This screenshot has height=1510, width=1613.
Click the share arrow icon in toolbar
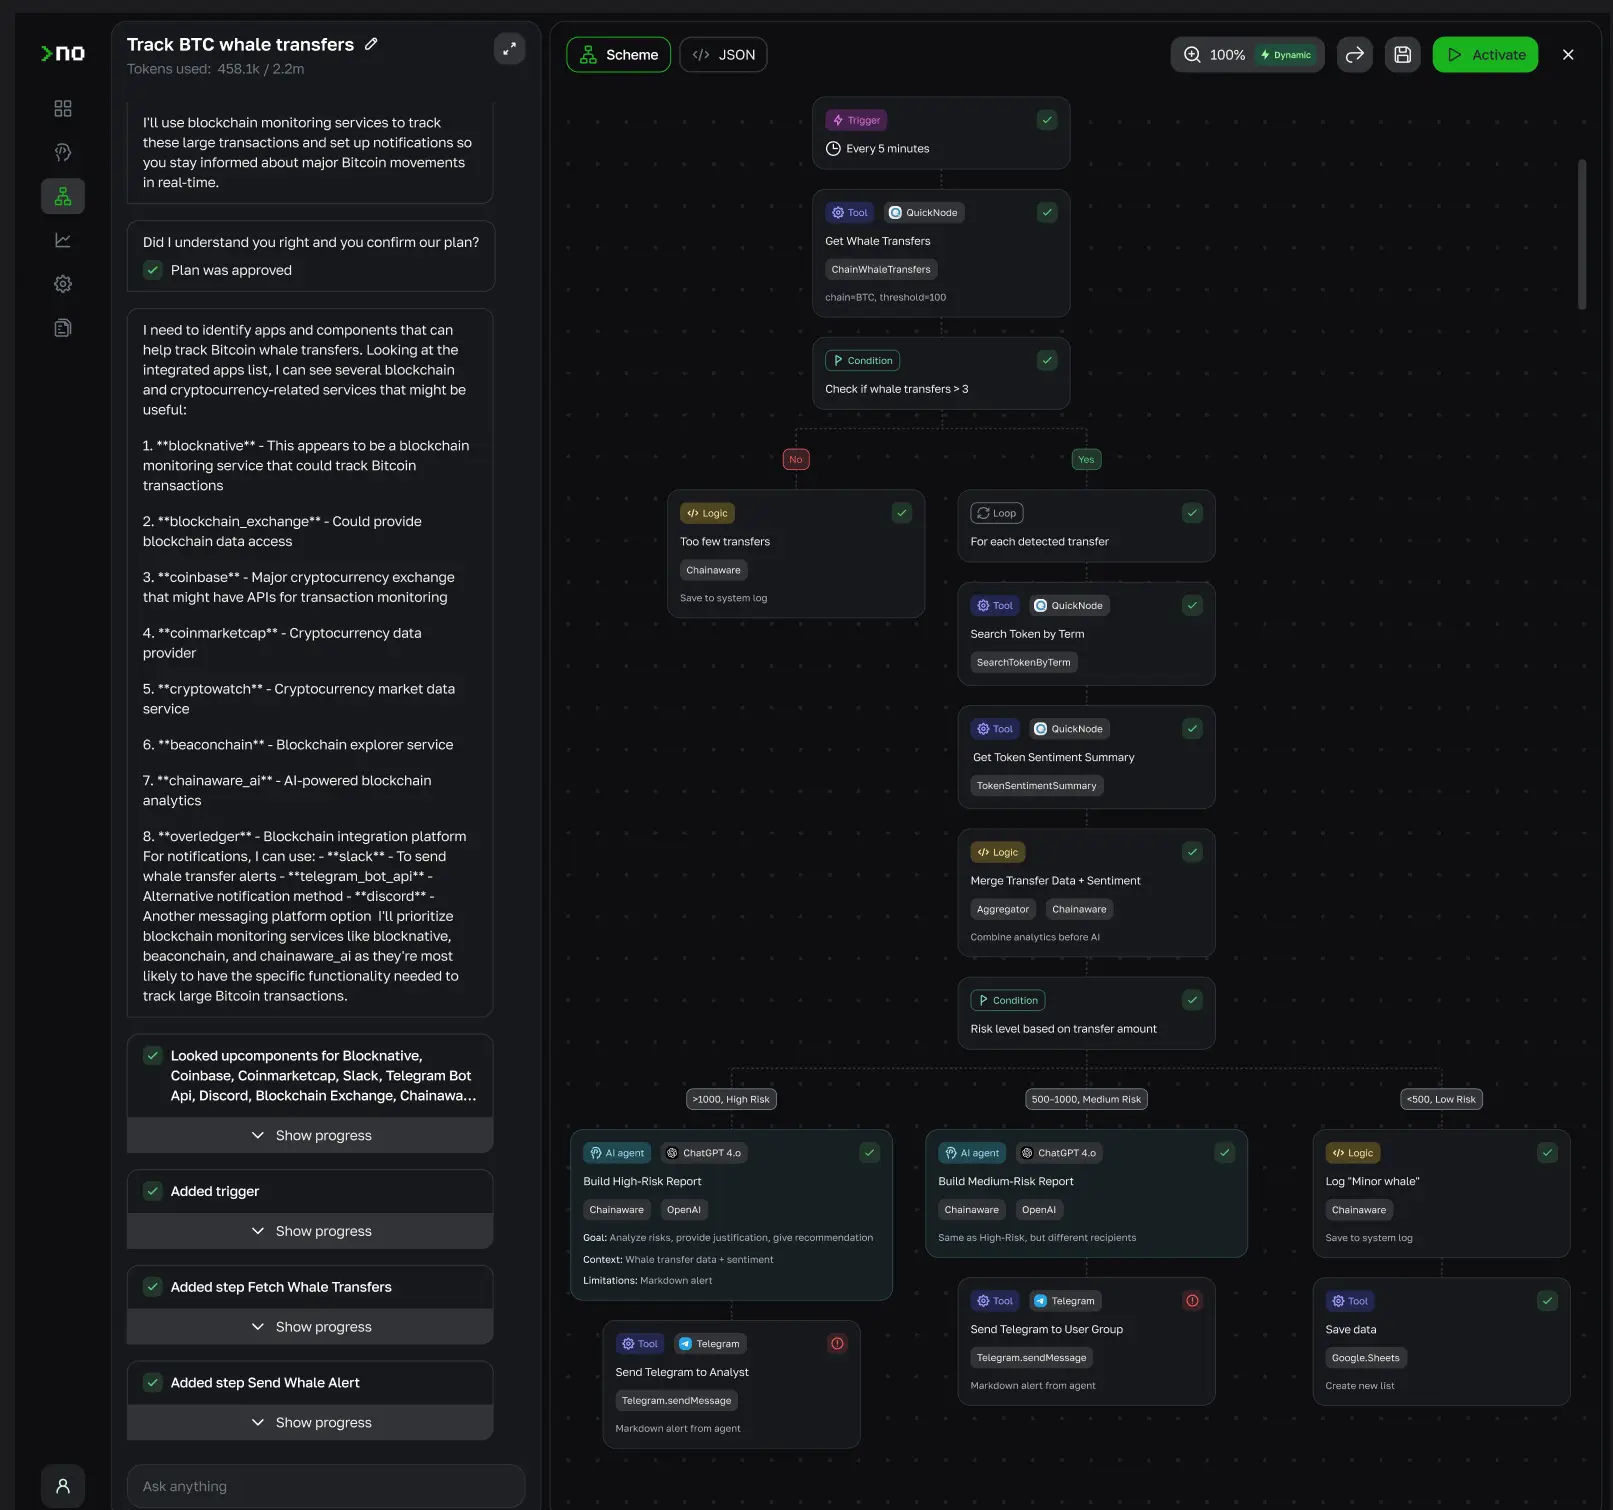(x=1354, y=55)
